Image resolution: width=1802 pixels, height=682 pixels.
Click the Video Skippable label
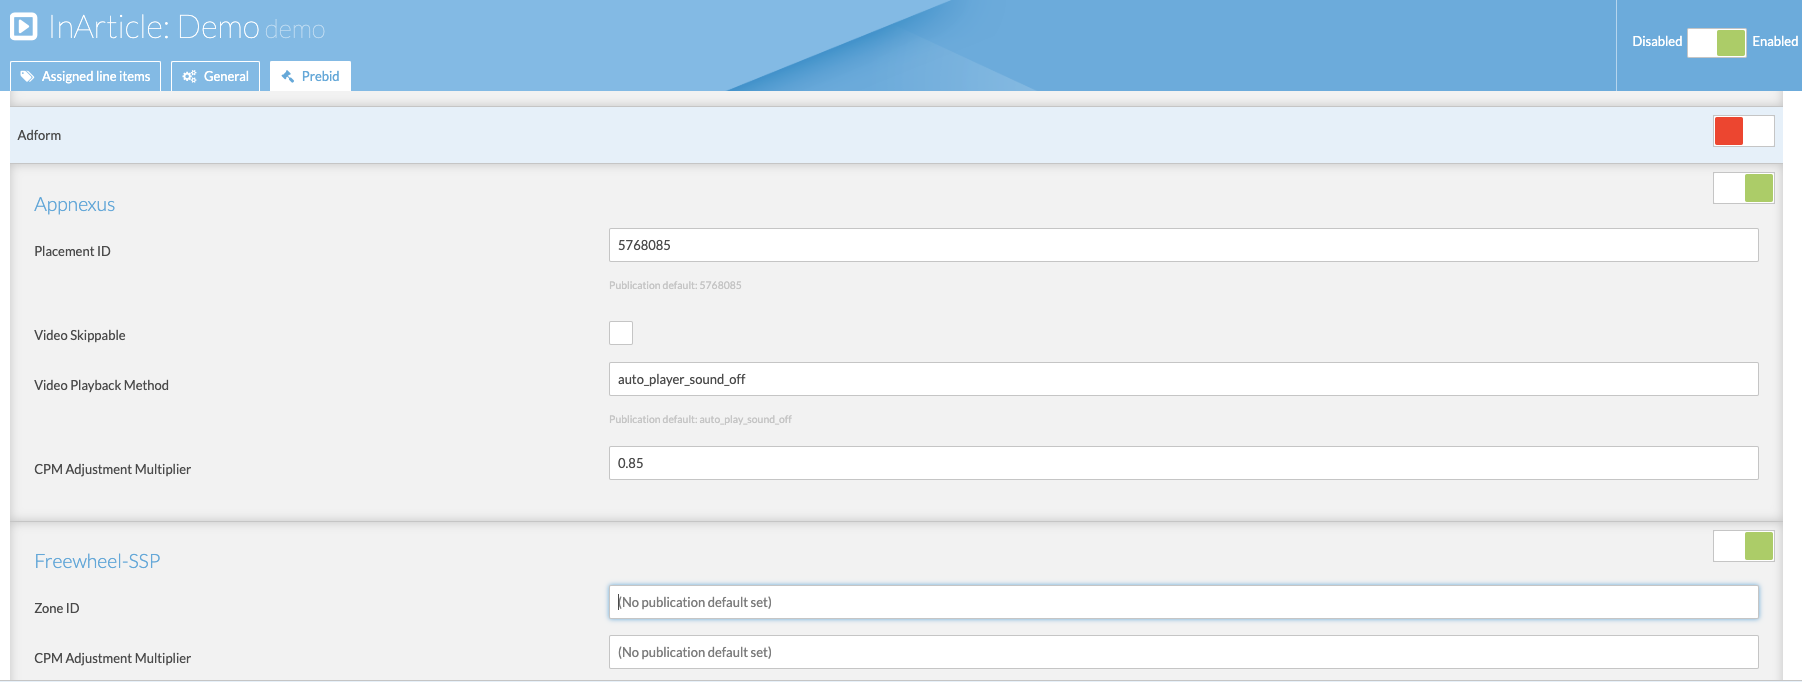pyautogui.click(x=80, y=335)
